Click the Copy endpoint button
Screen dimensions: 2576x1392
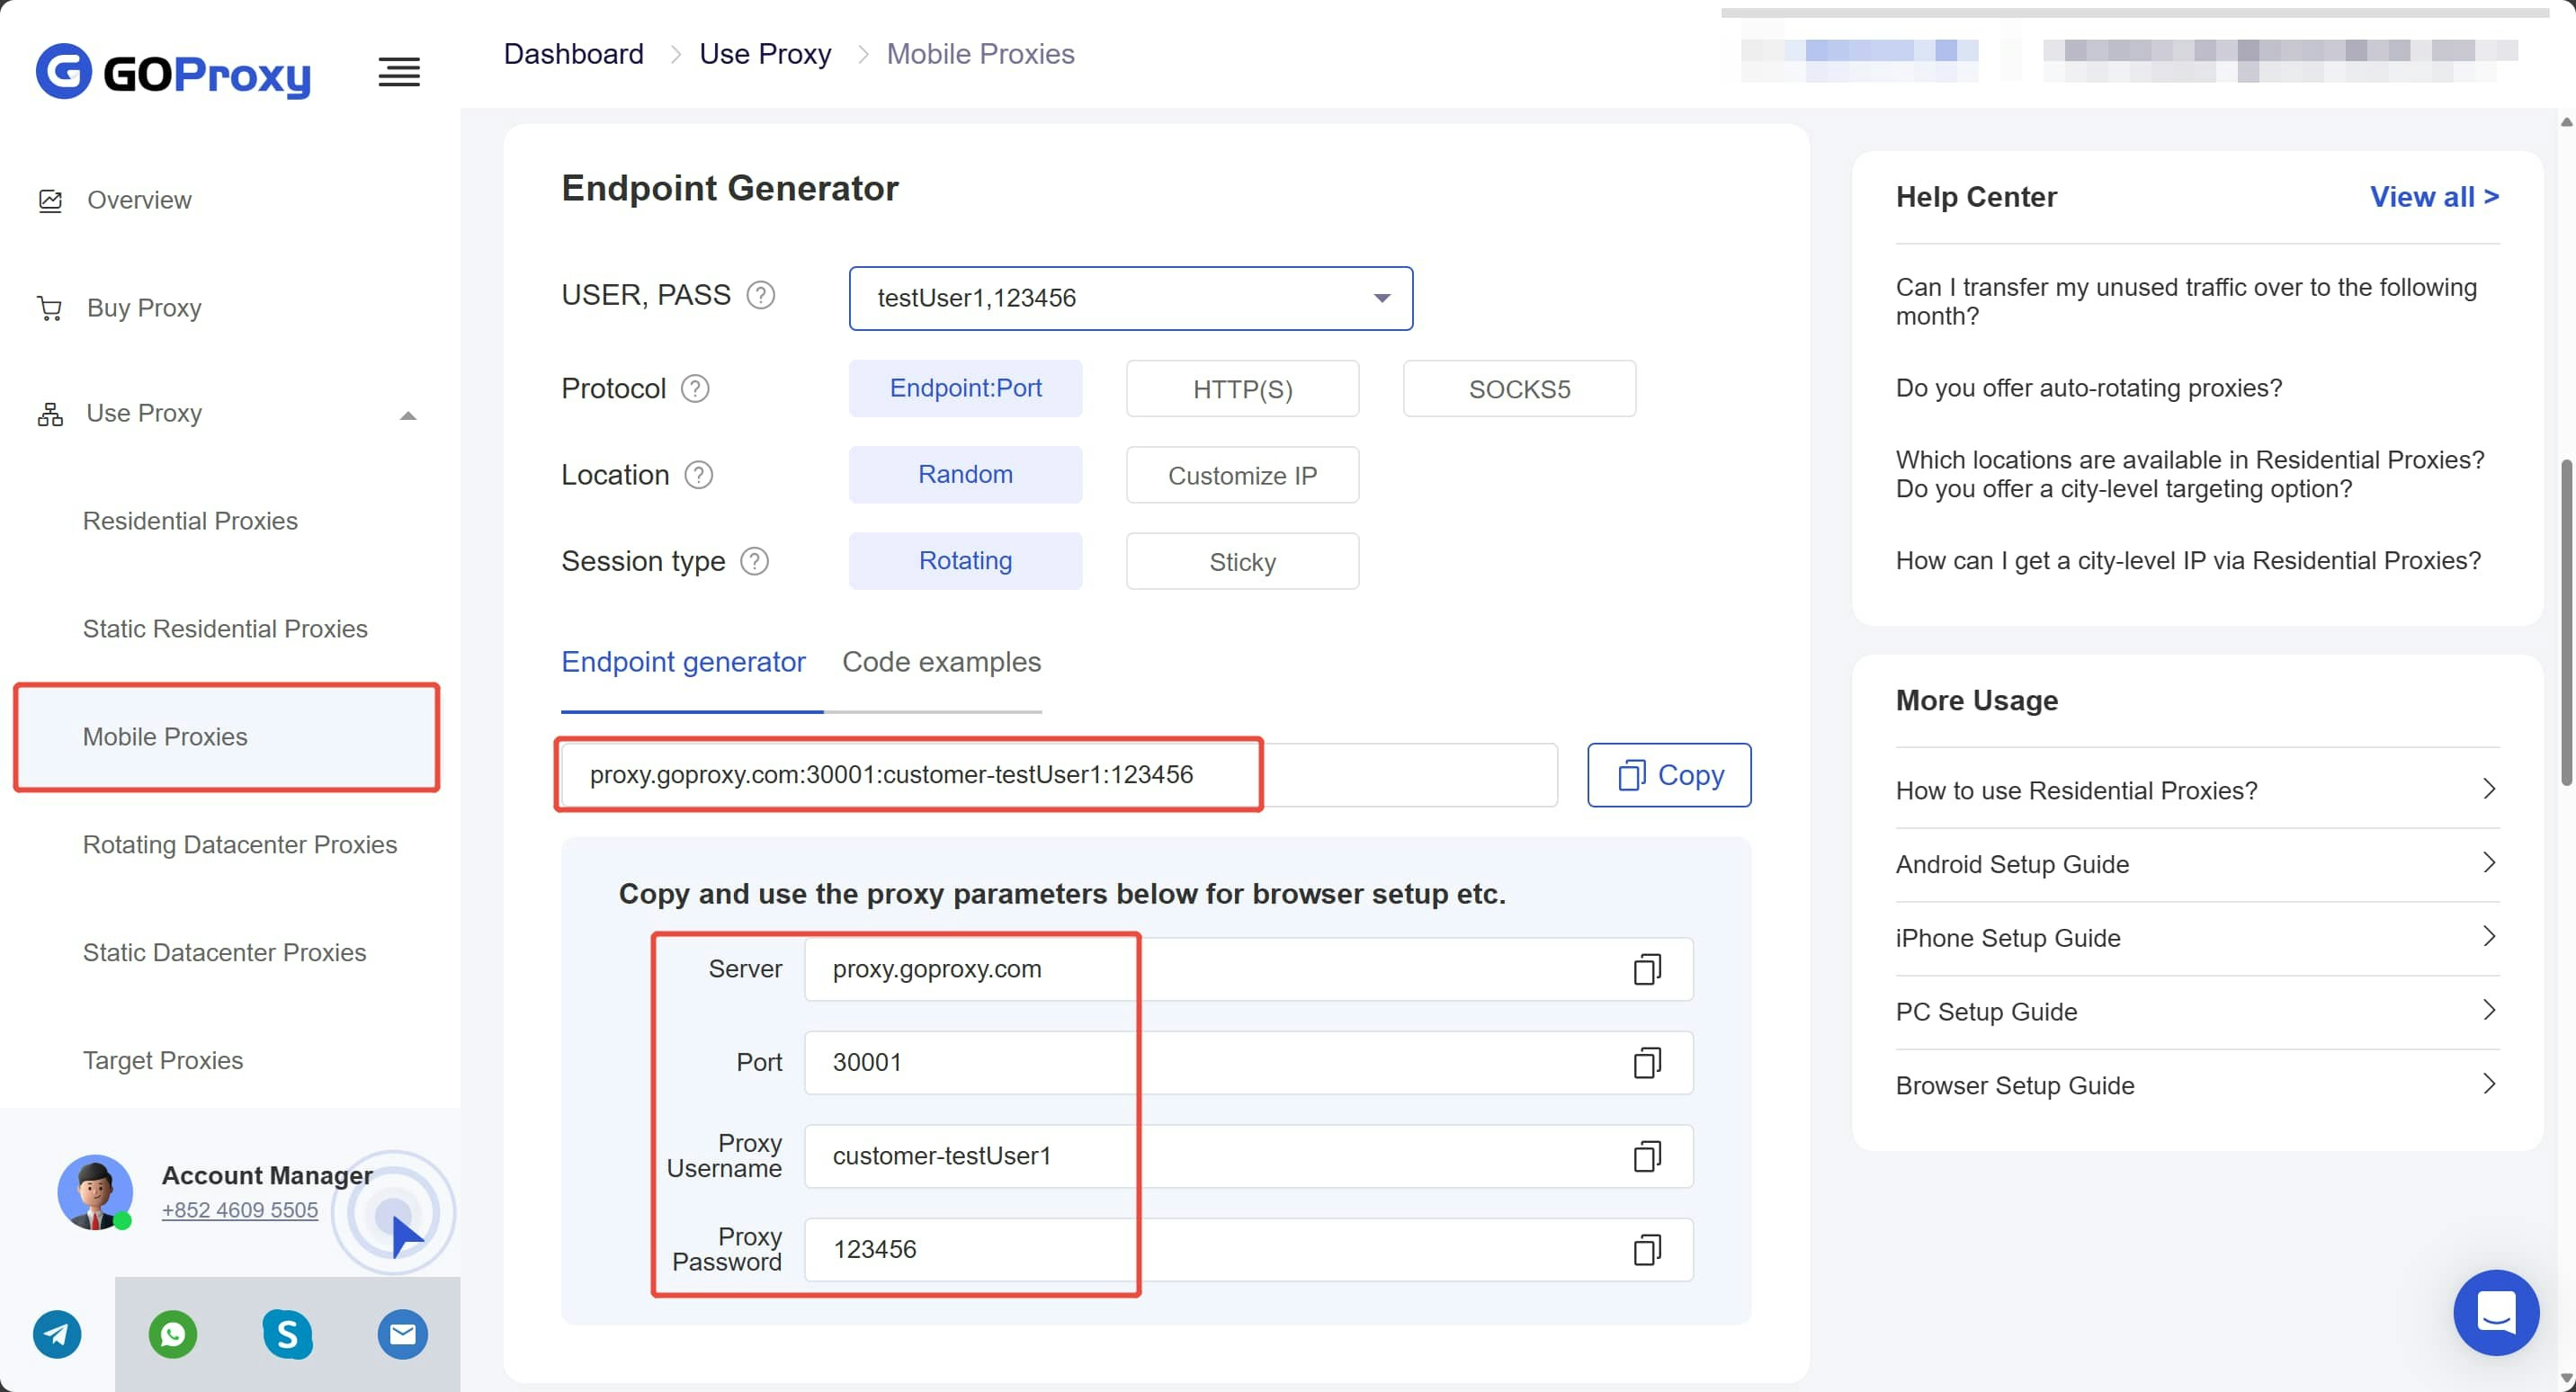pyautogui.click(x=1669, y=775)
